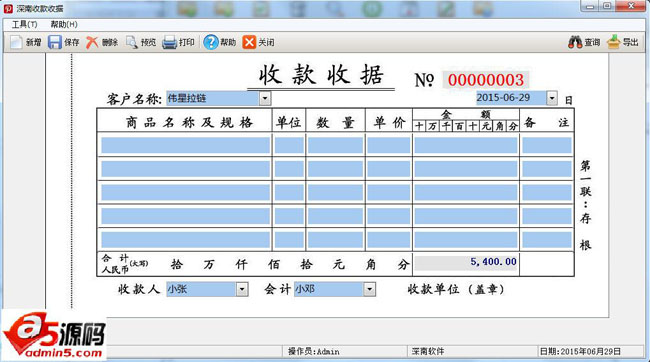Export data using the 导出 icon
Viewport: 650px width, 362px height.
click(x=614, y=42)
